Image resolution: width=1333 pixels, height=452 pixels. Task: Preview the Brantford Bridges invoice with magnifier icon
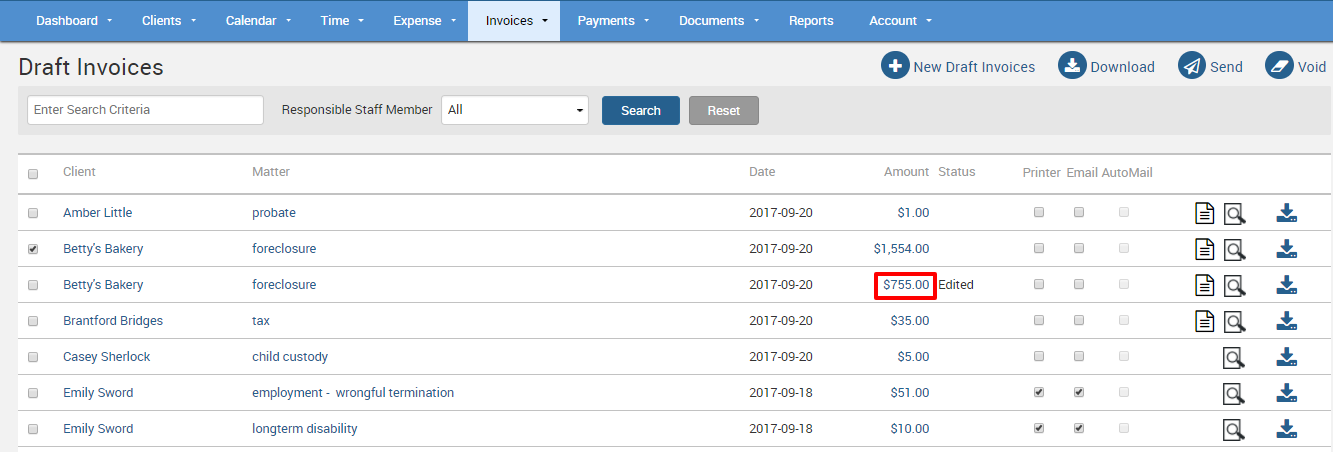click(x=1235, y=321)
